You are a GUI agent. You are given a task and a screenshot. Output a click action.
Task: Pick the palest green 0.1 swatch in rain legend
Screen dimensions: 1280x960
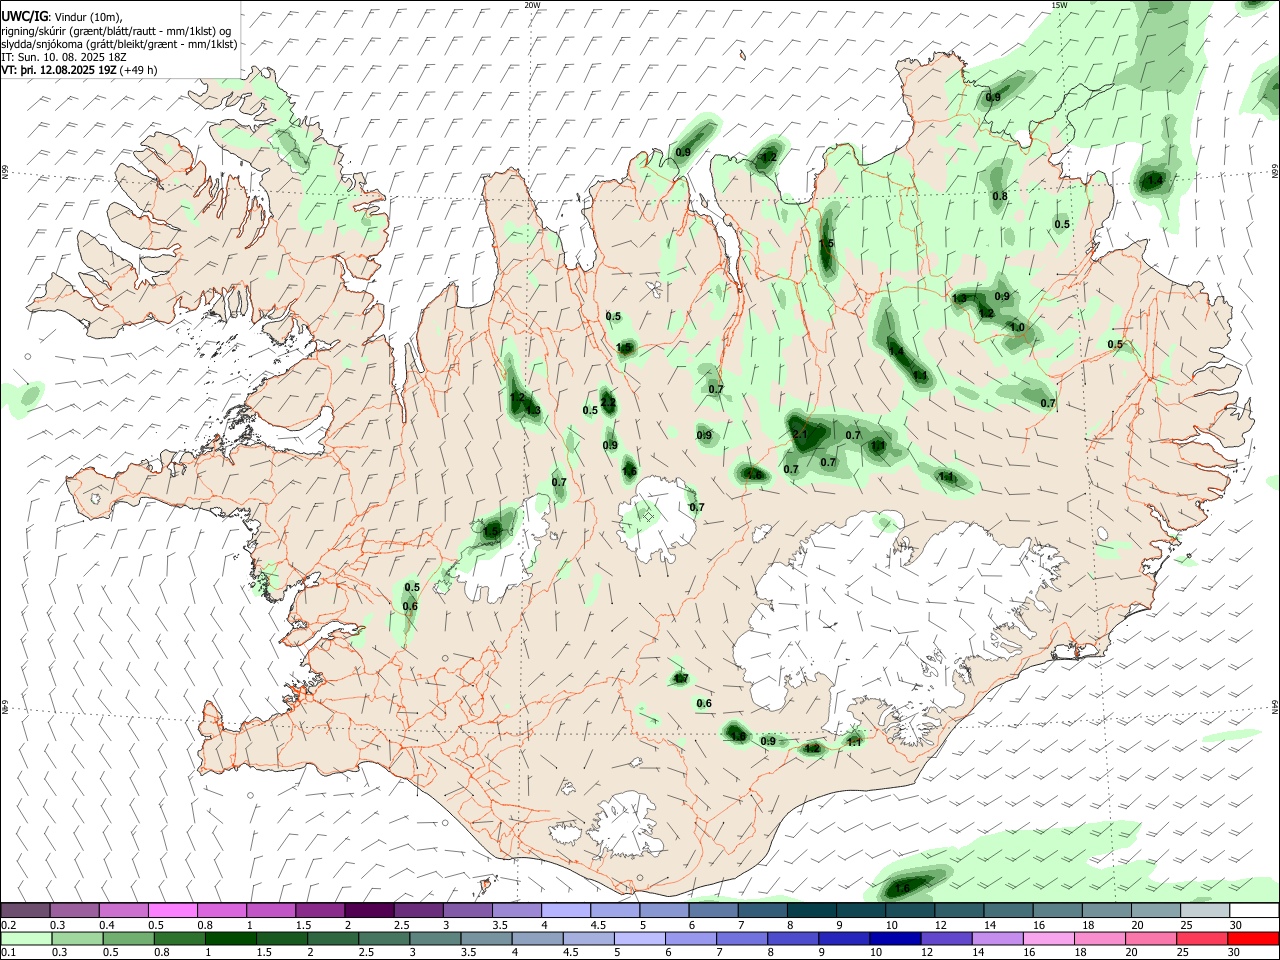28,938
